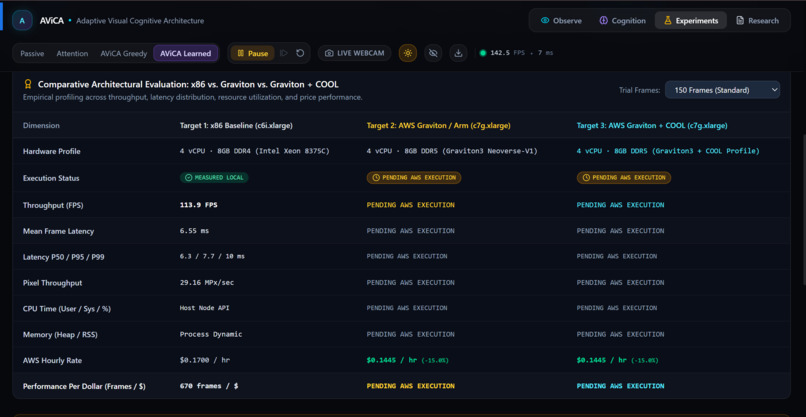Switch to the Cognition tab
This screenshot has width=806, height=417.
coord(622,21)
